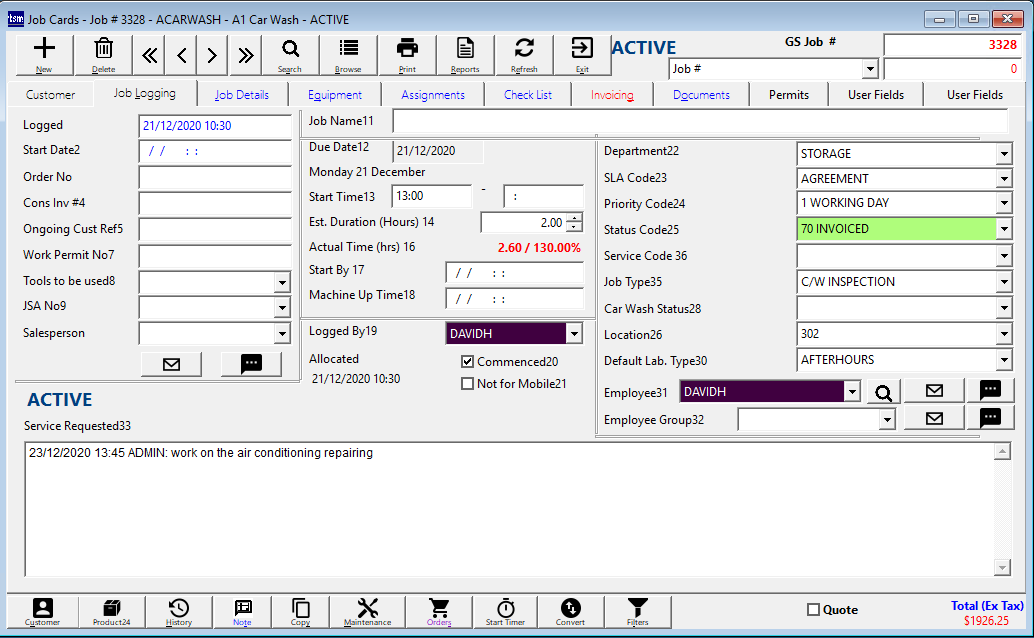Open the History icon at bottom
This screenshot has width=1034, height=638.
click(179, 612)
